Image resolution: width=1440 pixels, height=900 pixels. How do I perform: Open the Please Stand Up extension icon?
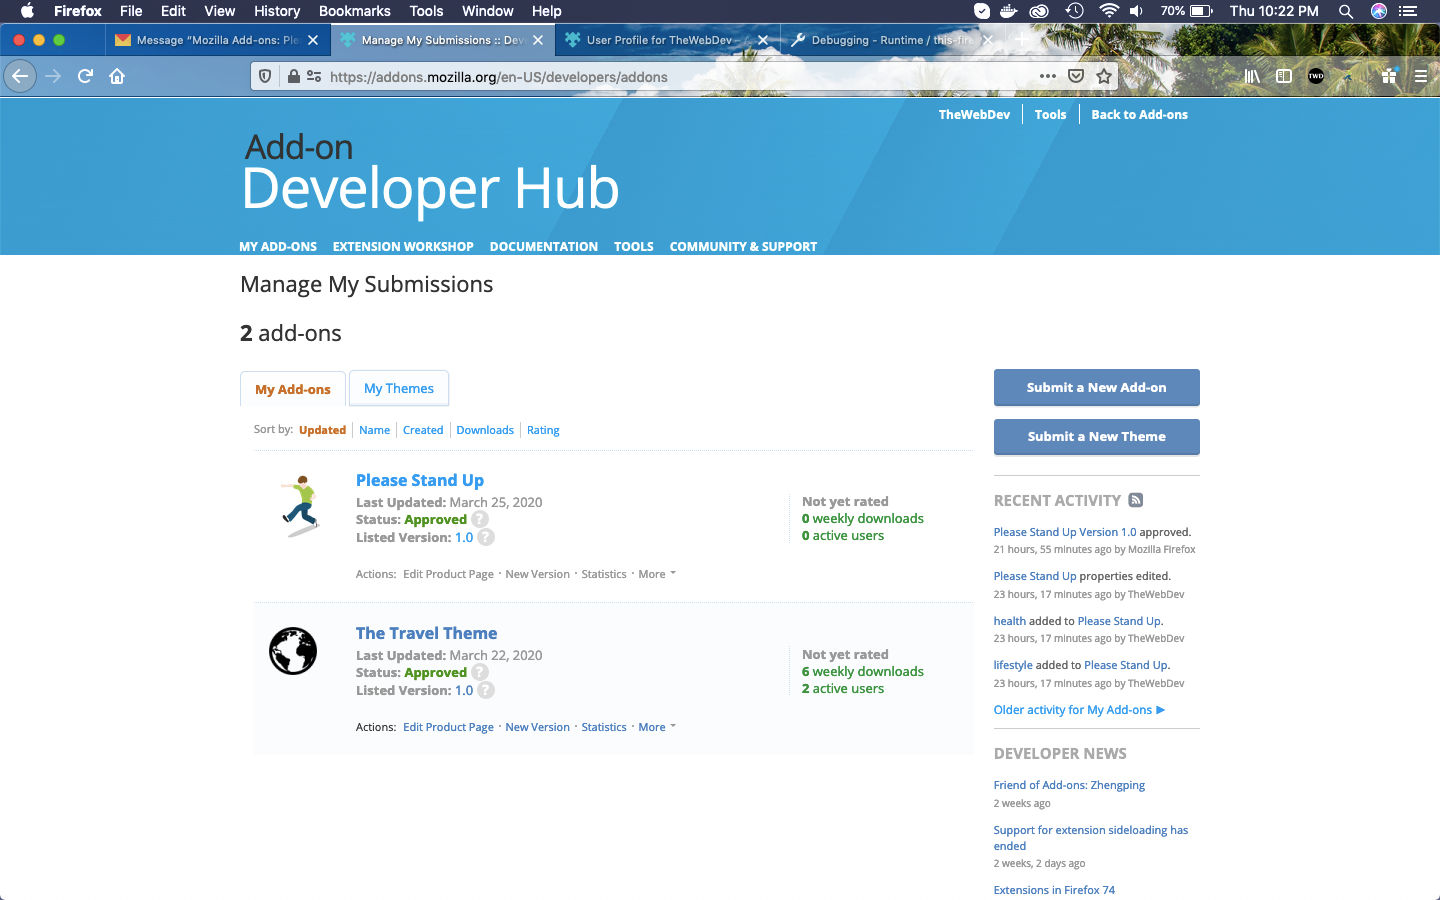pos(1349,76)
